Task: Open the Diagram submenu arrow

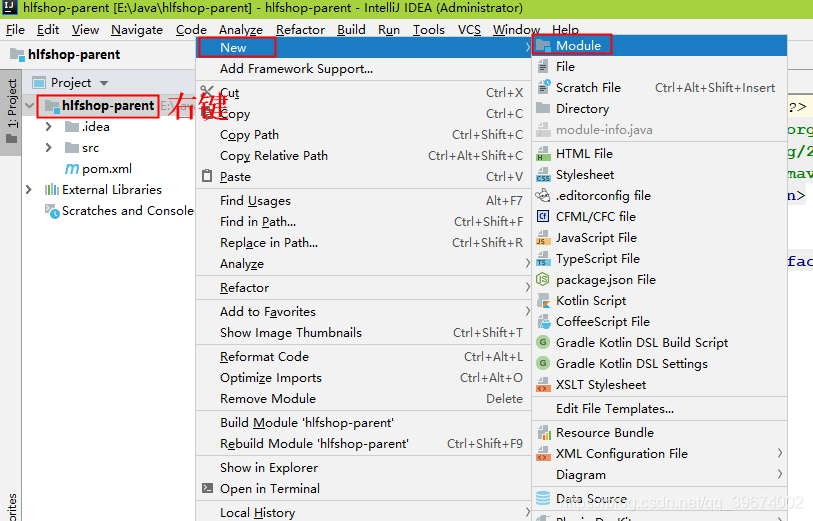Action: click(779, 474)
